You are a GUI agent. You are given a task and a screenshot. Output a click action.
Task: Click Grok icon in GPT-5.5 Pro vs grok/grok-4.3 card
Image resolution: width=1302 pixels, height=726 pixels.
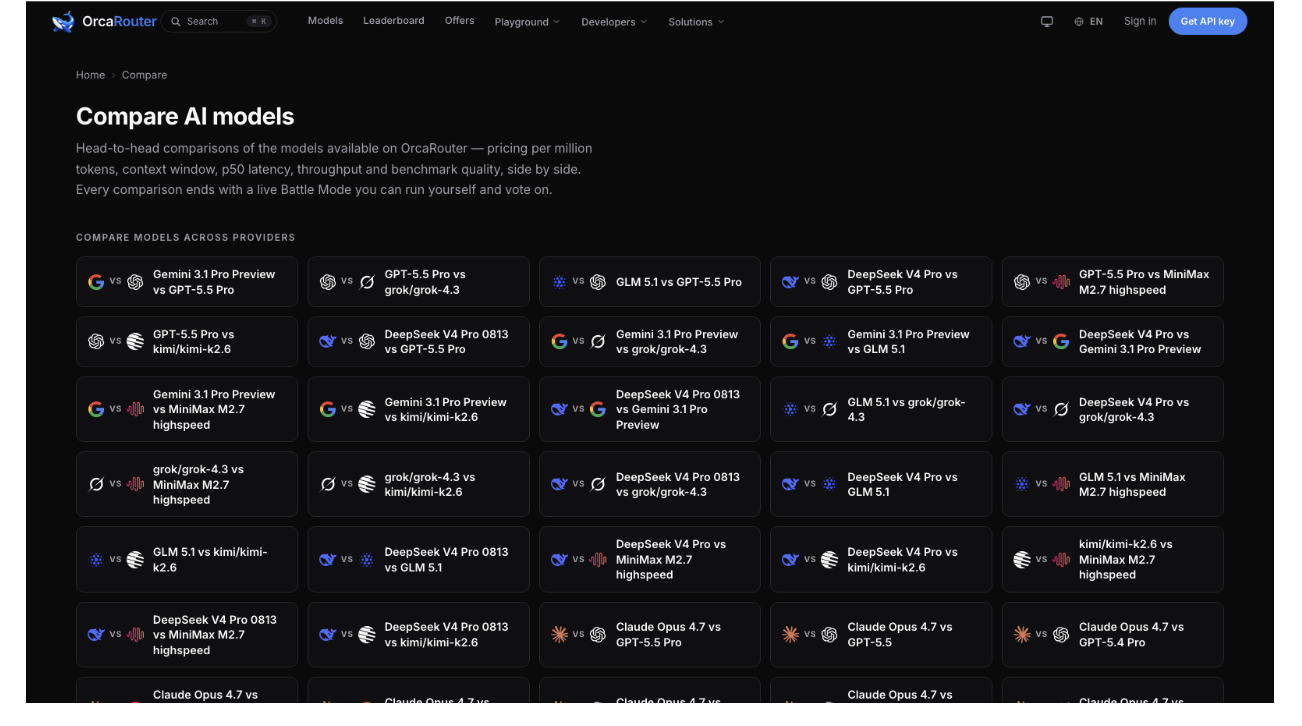coord(367,282)
